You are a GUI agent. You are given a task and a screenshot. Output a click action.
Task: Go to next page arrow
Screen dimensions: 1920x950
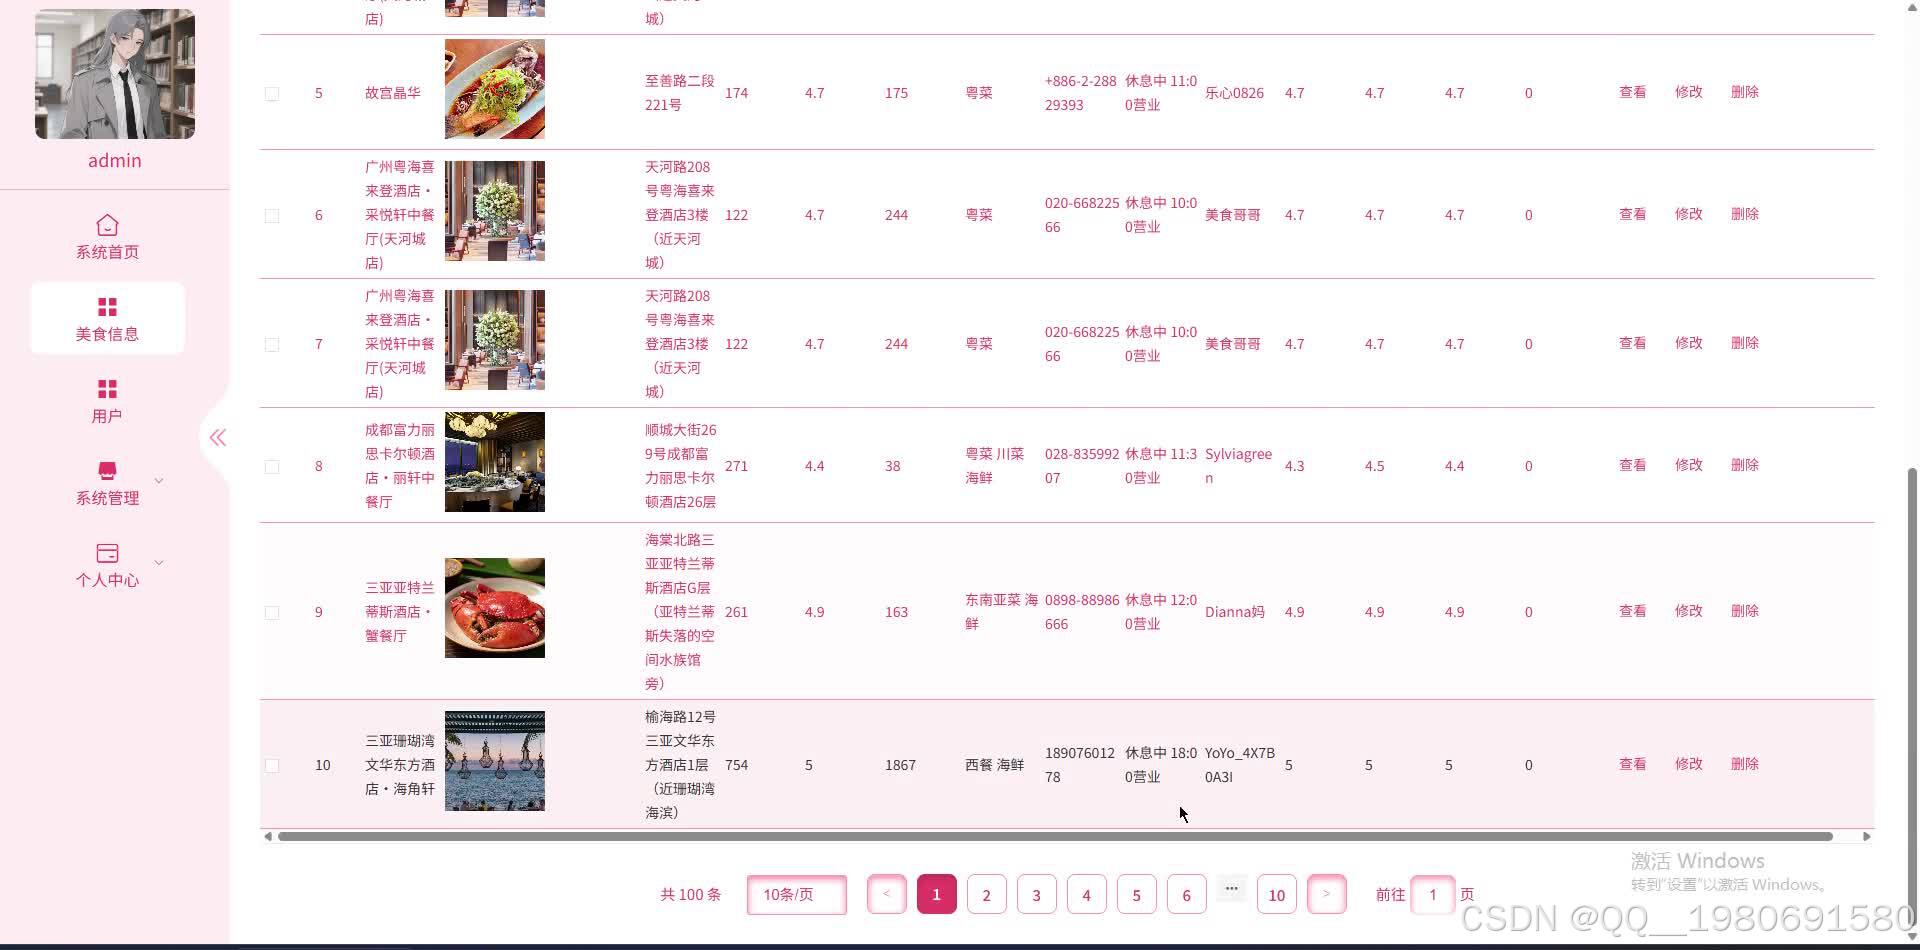1327,894
